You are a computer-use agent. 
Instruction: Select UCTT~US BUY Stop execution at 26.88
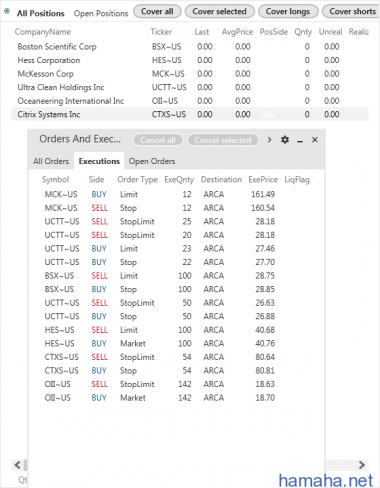(x=177, y=316)
